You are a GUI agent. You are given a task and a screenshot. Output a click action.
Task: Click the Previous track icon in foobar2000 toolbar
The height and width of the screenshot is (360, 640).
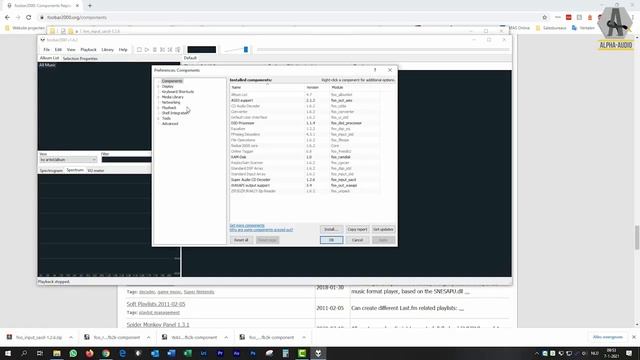pyautogui.click(x=162, y=50)
